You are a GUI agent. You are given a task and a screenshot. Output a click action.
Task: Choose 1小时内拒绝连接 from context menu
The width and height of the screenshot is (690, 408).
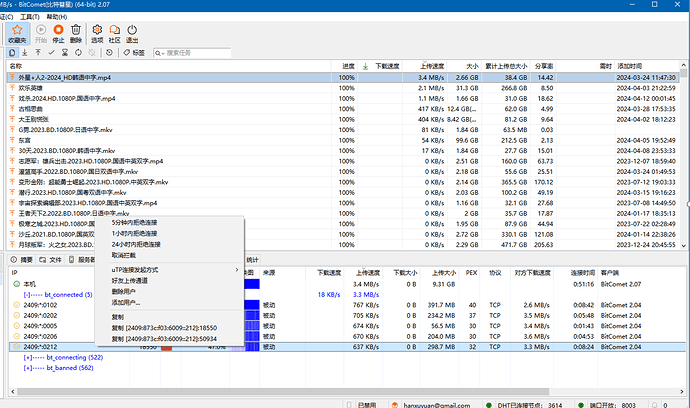134,233
